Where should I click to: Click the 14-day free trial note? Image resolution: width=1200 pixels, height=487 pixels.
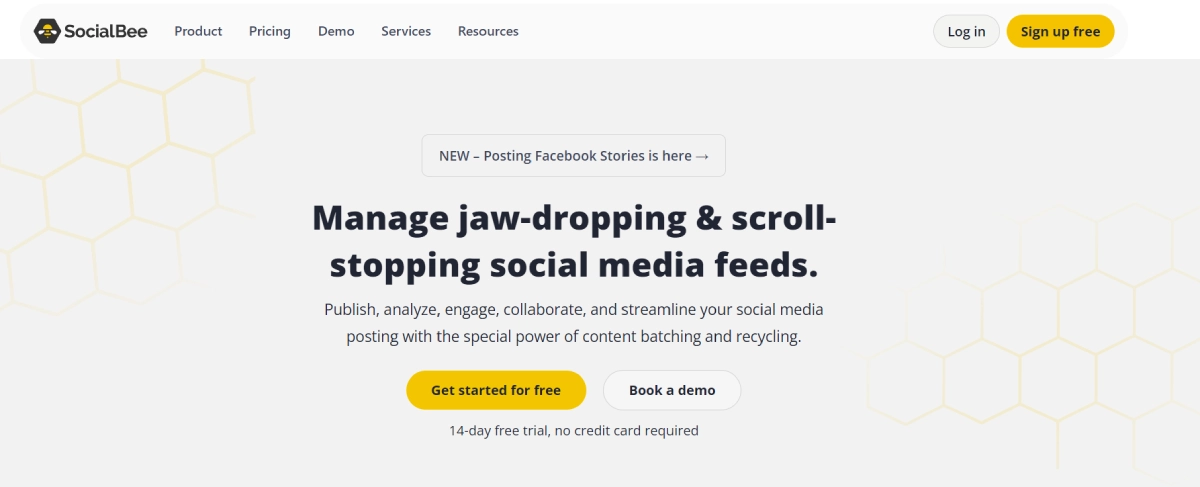(574, 431)
